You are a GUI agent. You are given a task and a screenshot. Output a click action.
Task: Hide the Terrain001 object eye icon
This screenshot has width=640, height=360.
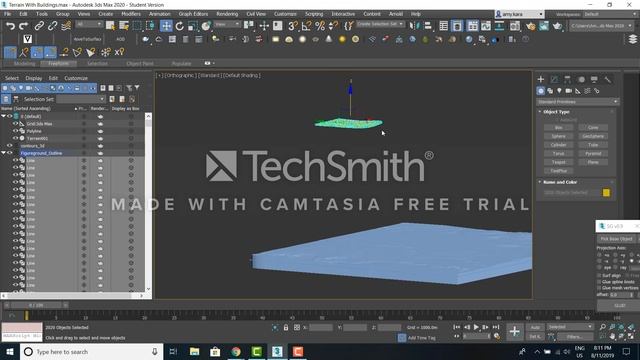coord(16,138)
